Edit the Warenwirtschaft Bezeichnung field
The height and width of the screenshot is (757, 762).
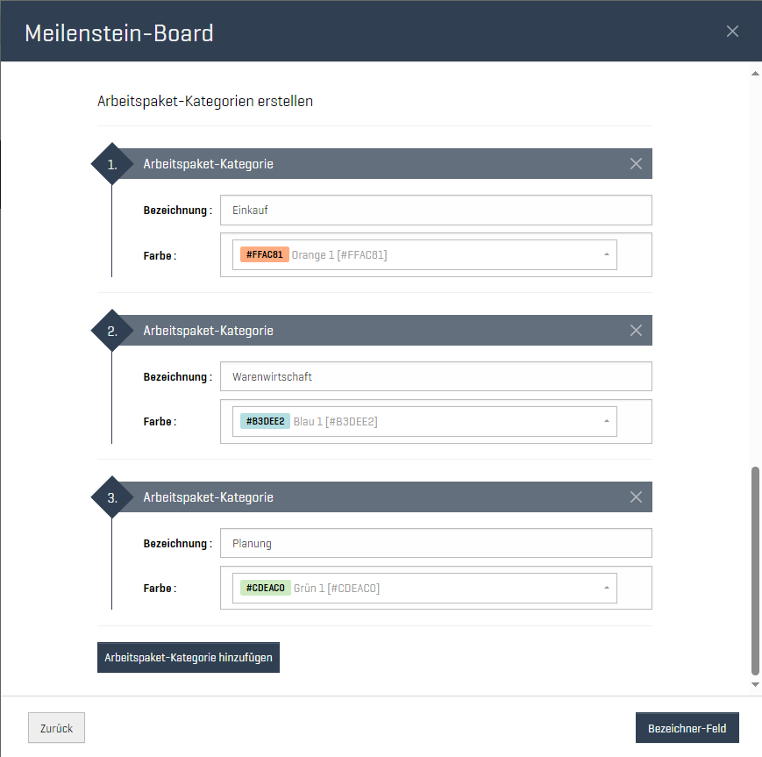pyautogui.click(x=435, y=377)
